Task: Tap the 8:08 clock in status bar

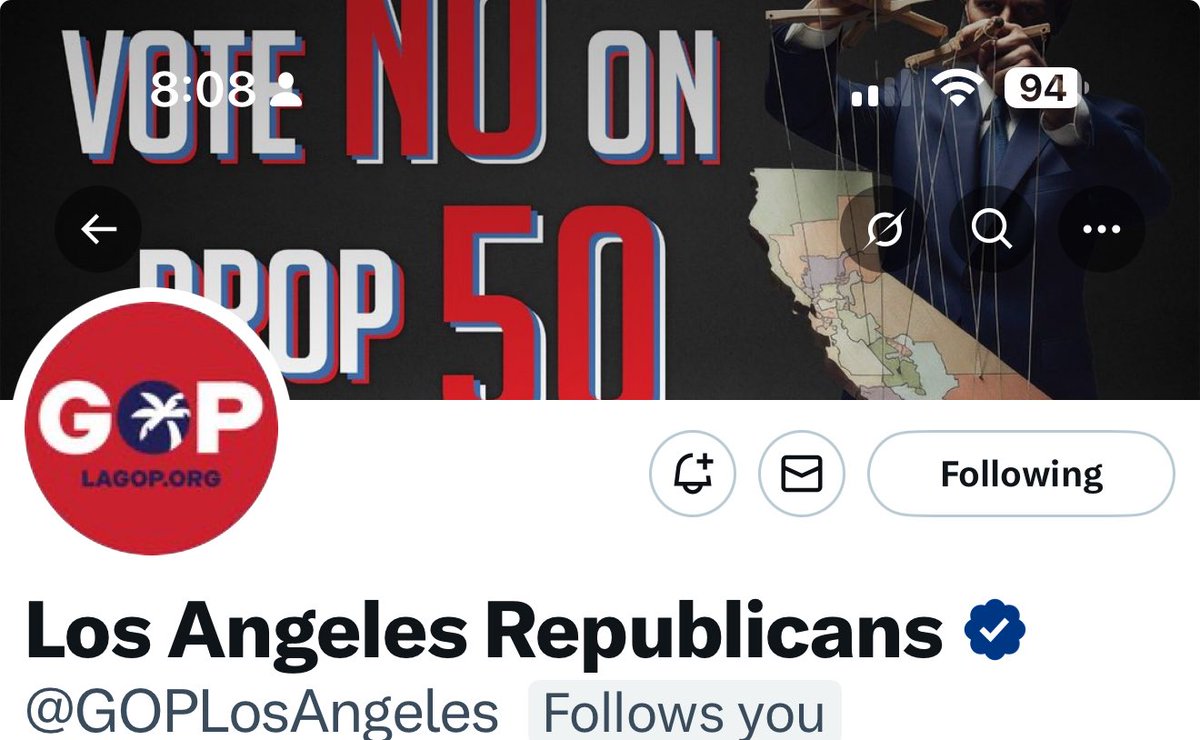Action: pos(203,90)
